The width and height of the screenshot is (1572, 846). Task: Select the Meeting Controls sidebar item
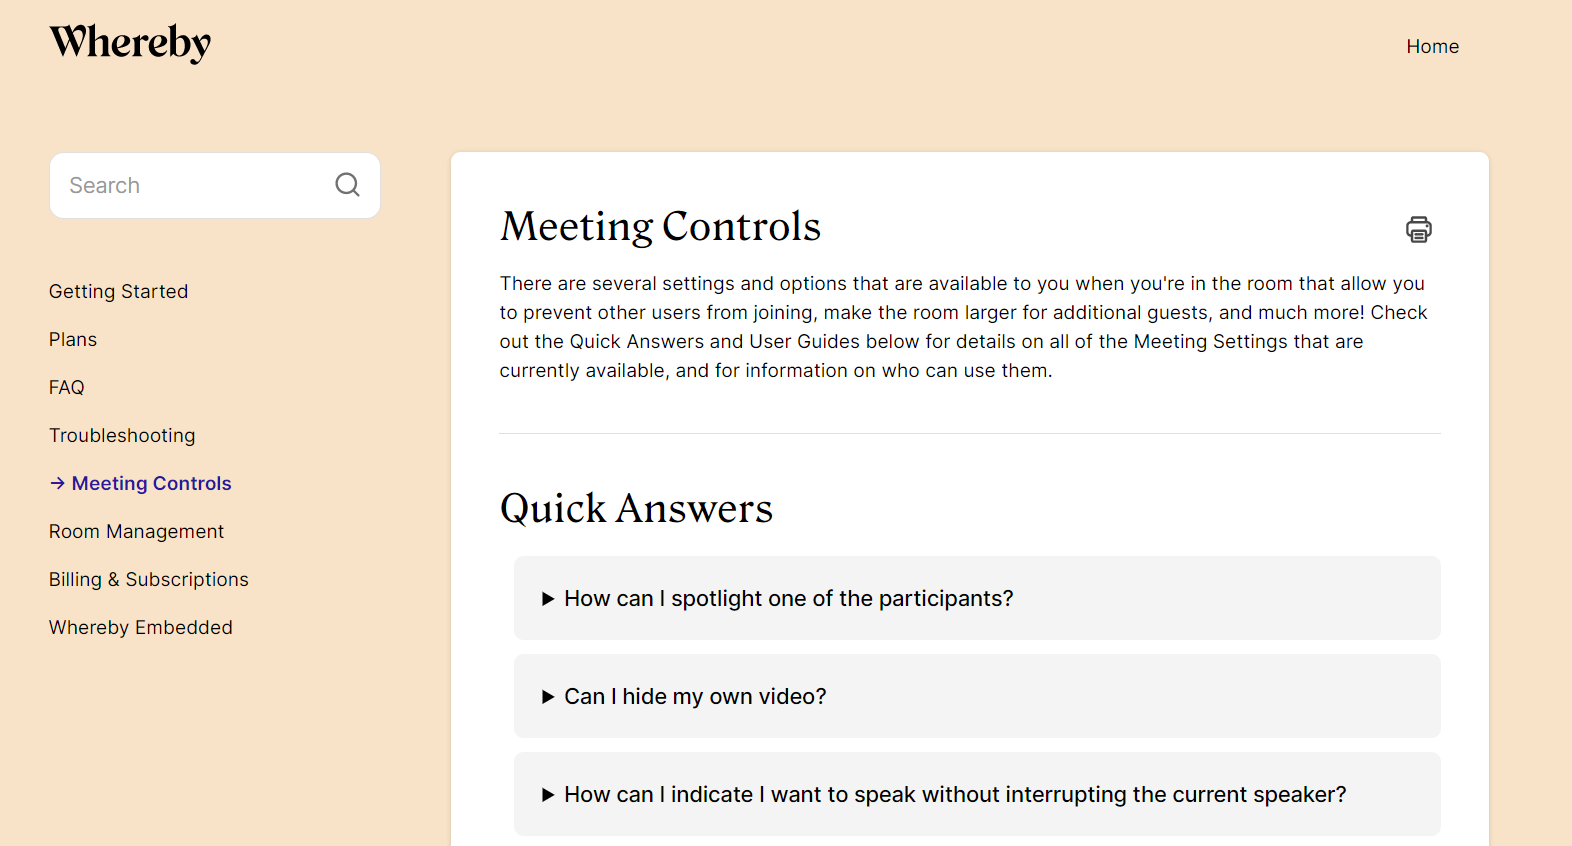pyautogui.click(x=151, y=483)
